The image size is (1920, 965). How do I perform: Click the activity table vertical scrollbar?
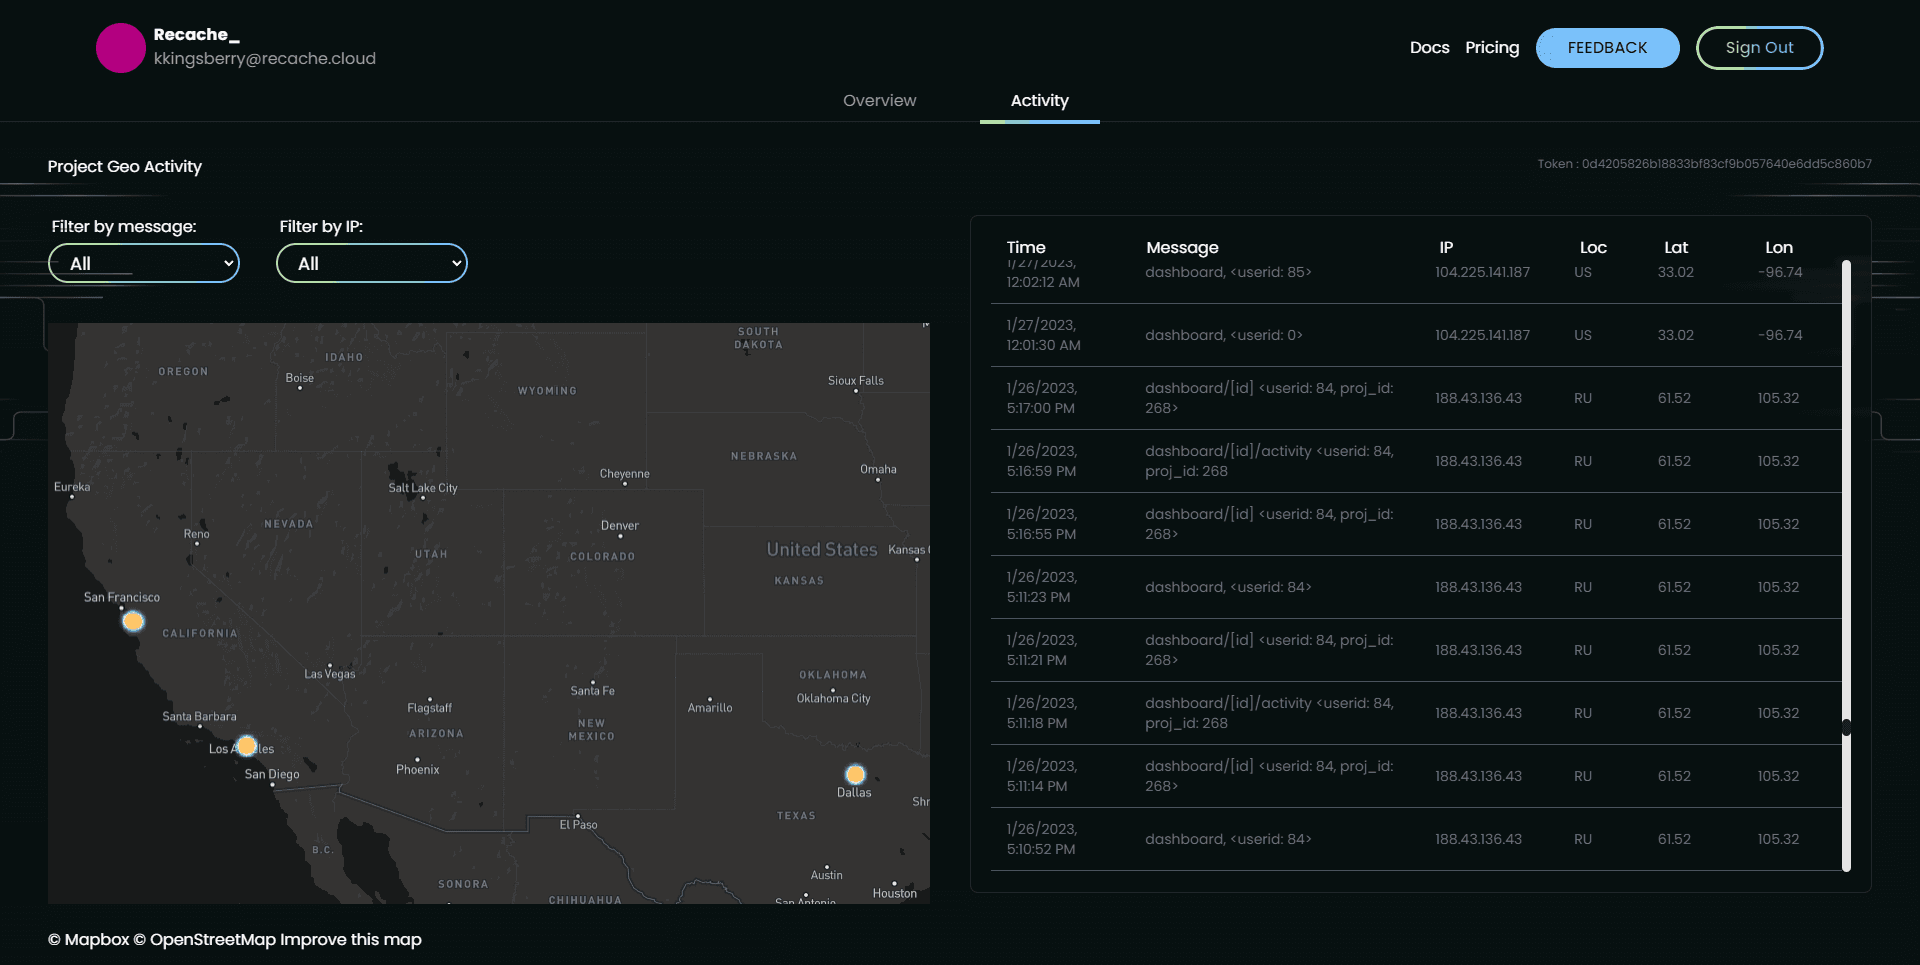1846,560
